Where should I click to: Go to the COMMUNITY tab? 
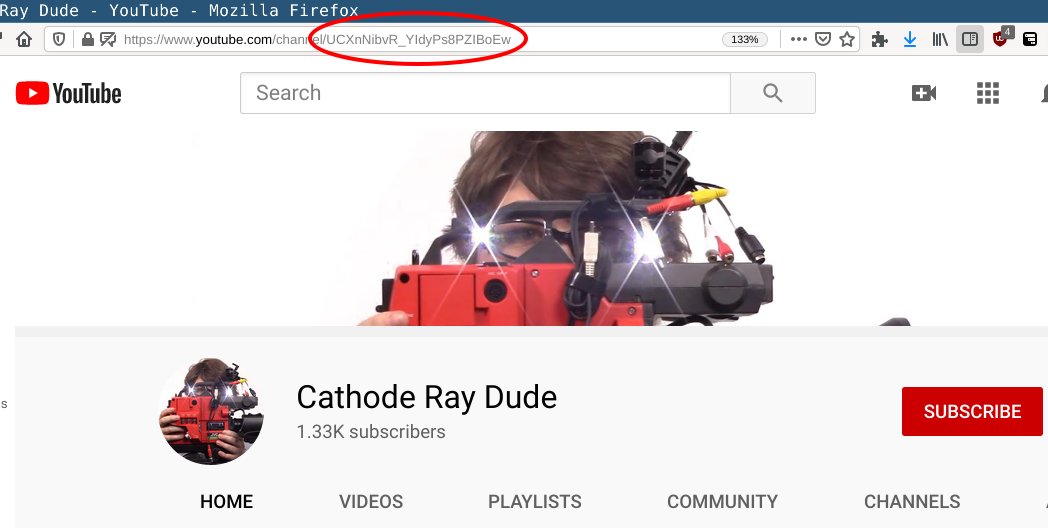pyautogui.click(x=723, y=501)
